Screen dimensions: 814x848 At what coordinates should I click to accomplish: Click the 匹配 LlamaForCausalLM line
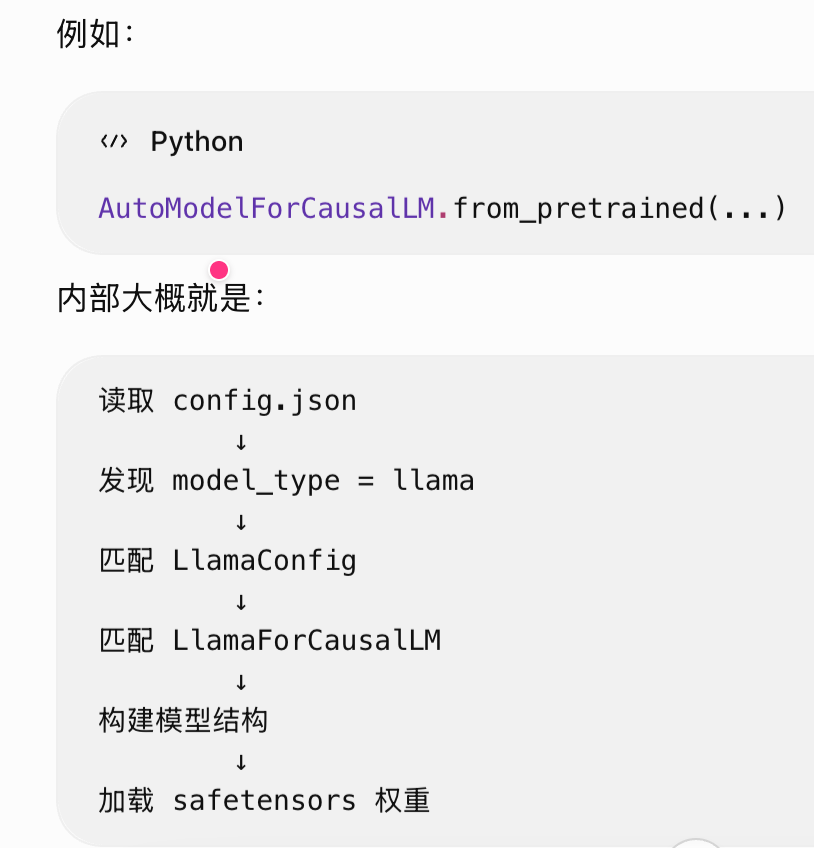(270, 641)
